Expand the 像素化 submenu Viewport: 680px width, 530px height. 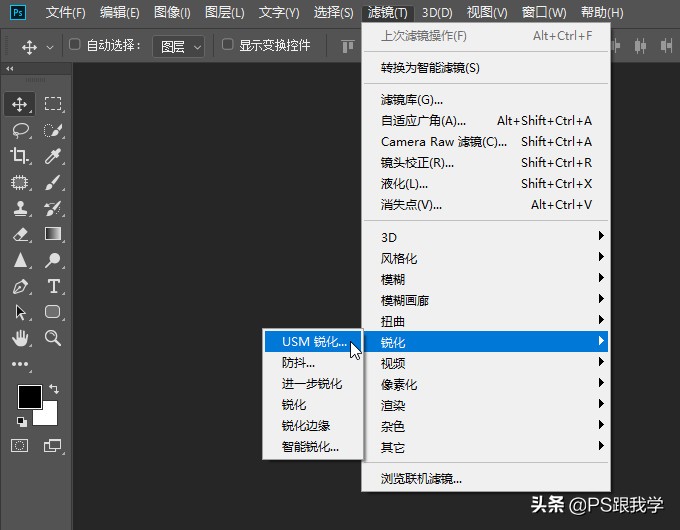pos(486,384)
